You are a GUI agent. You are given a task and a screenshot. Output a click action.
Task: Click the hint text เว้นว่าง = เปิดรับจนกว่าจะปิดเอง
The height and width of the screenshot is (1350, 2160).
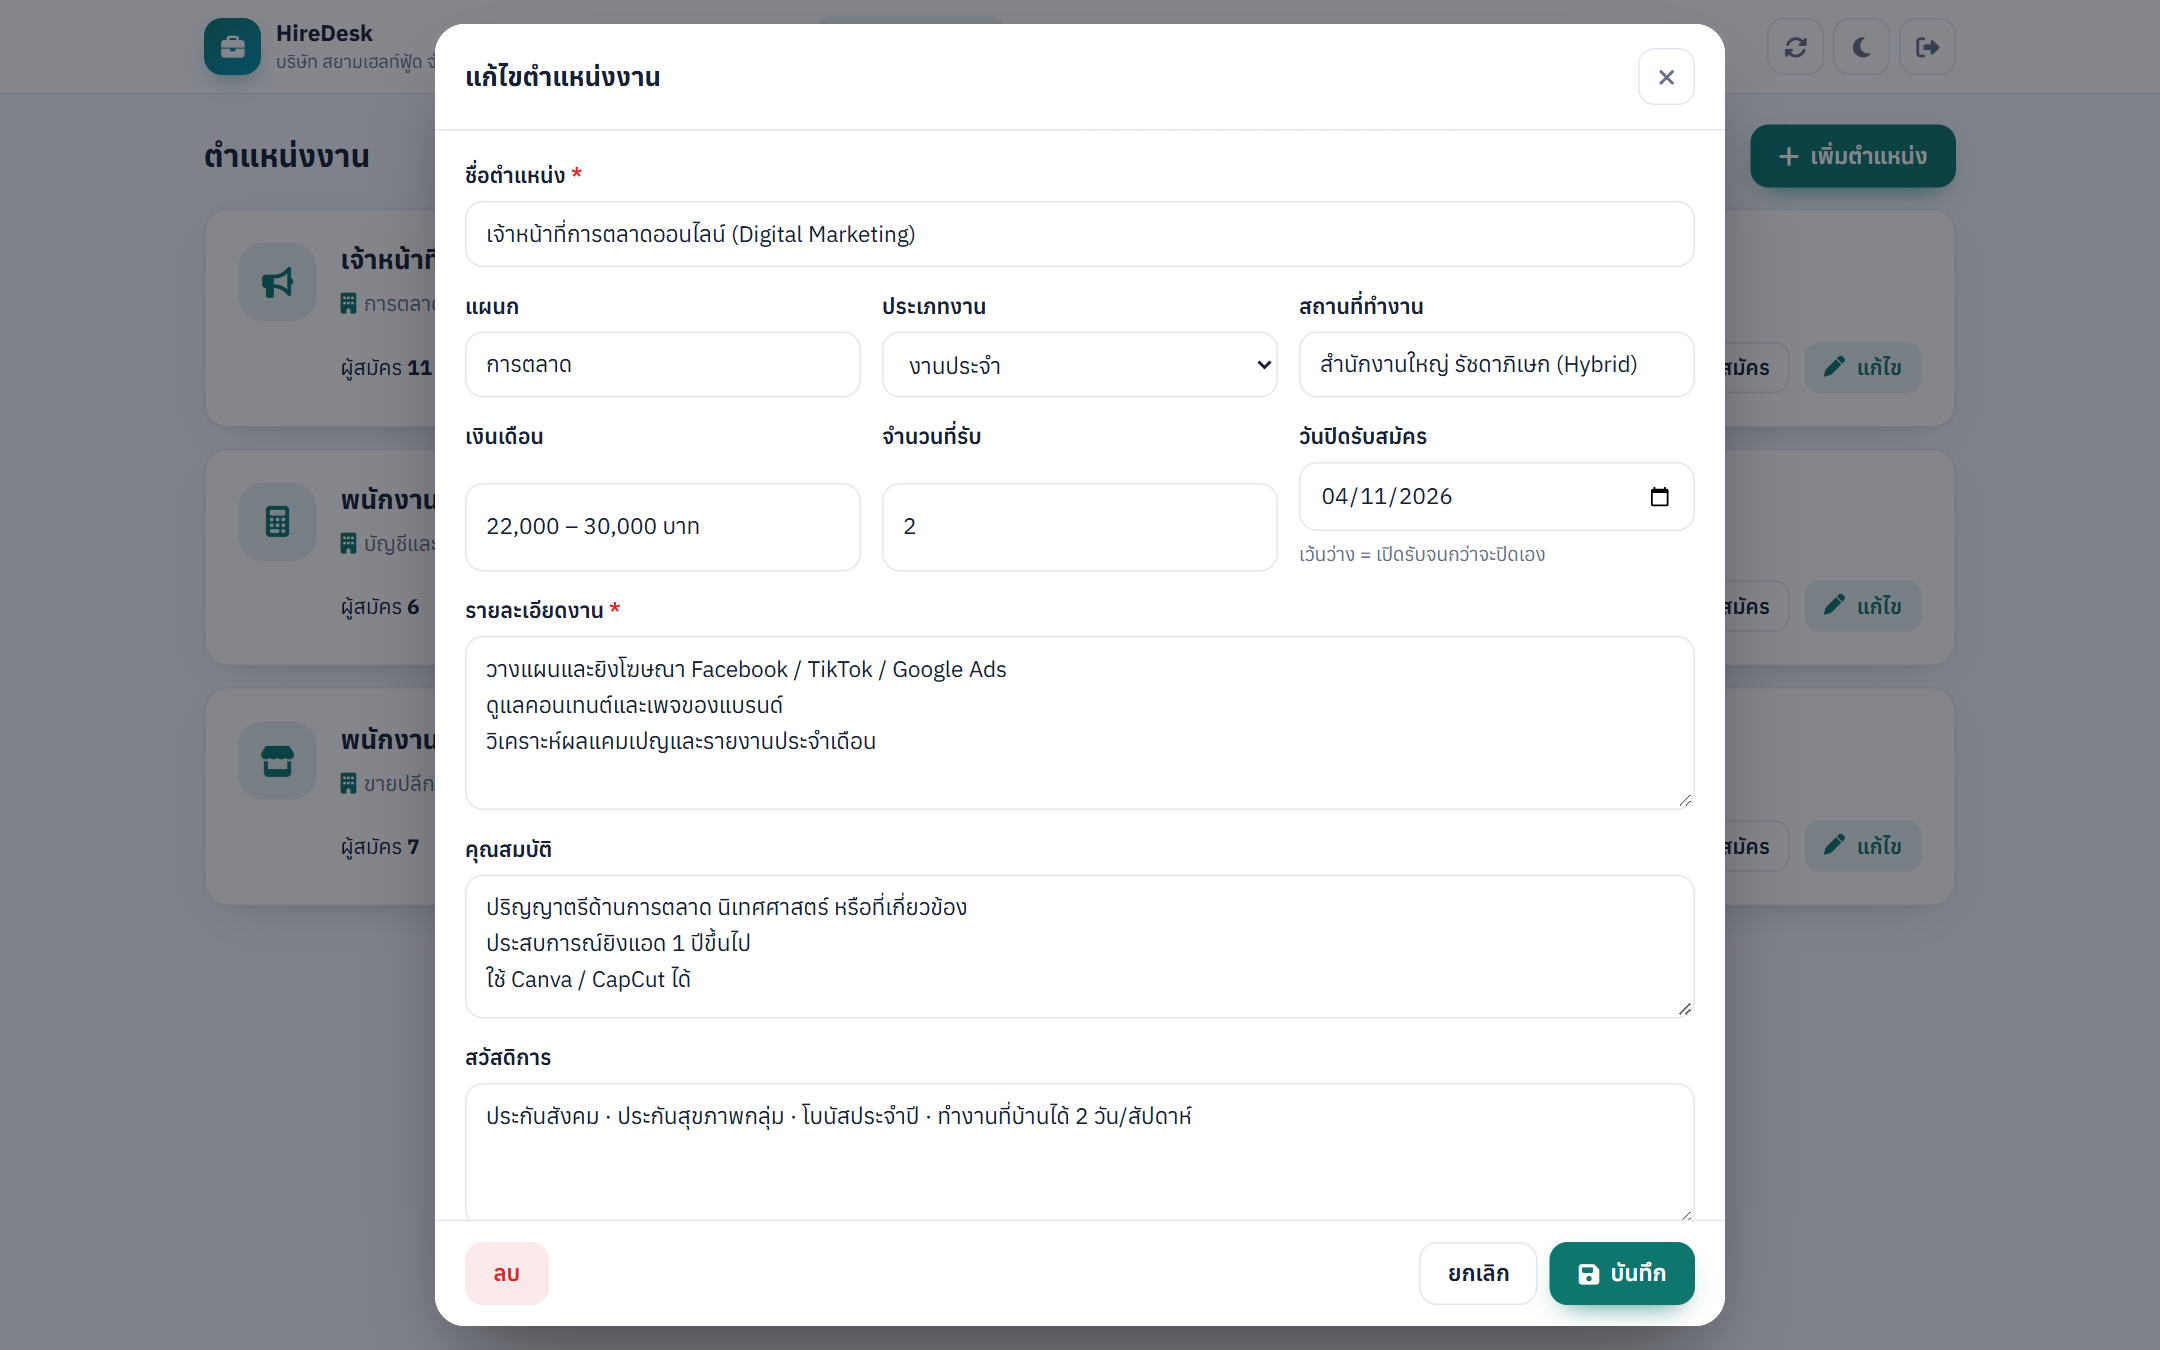[1422, 554]
